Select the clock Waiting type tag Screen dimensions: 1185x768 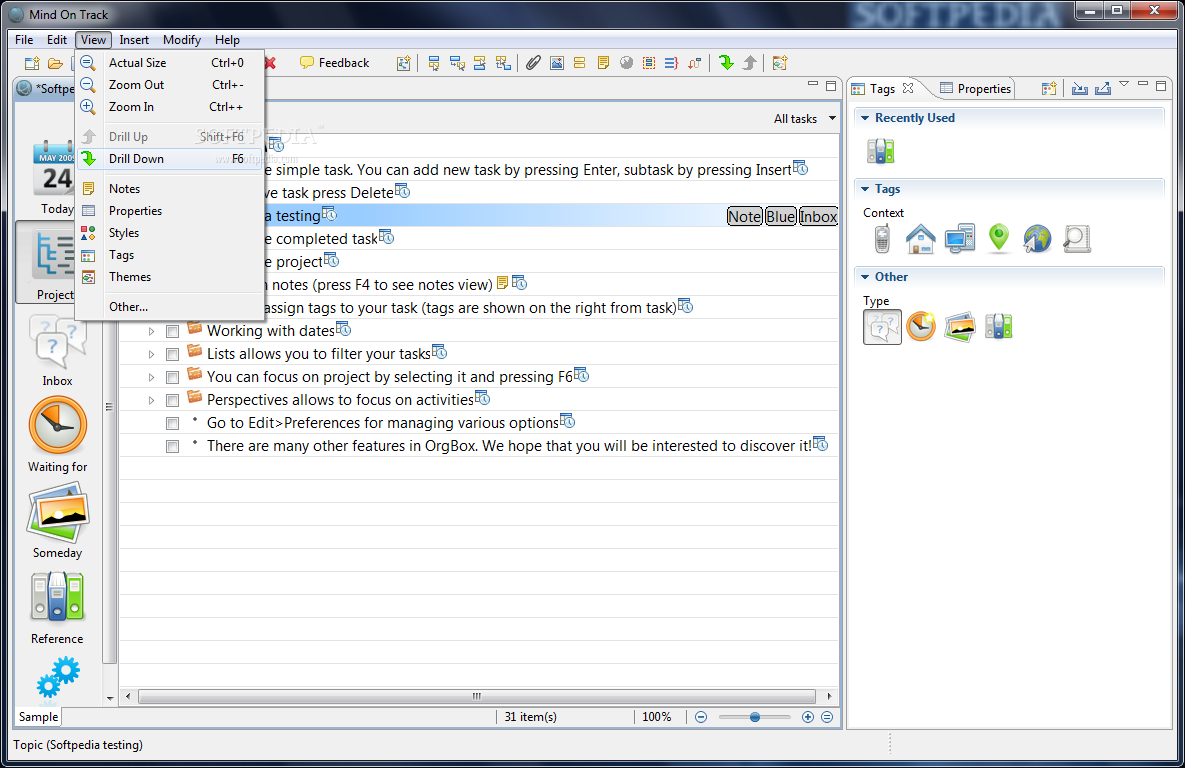921,327
